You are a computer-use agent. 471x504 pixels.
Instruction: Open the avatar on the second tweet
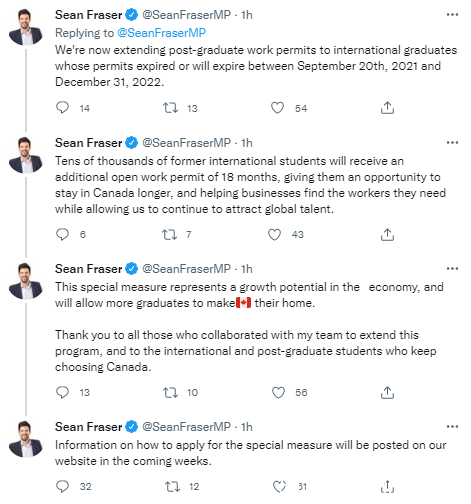[x=26, y=155]
